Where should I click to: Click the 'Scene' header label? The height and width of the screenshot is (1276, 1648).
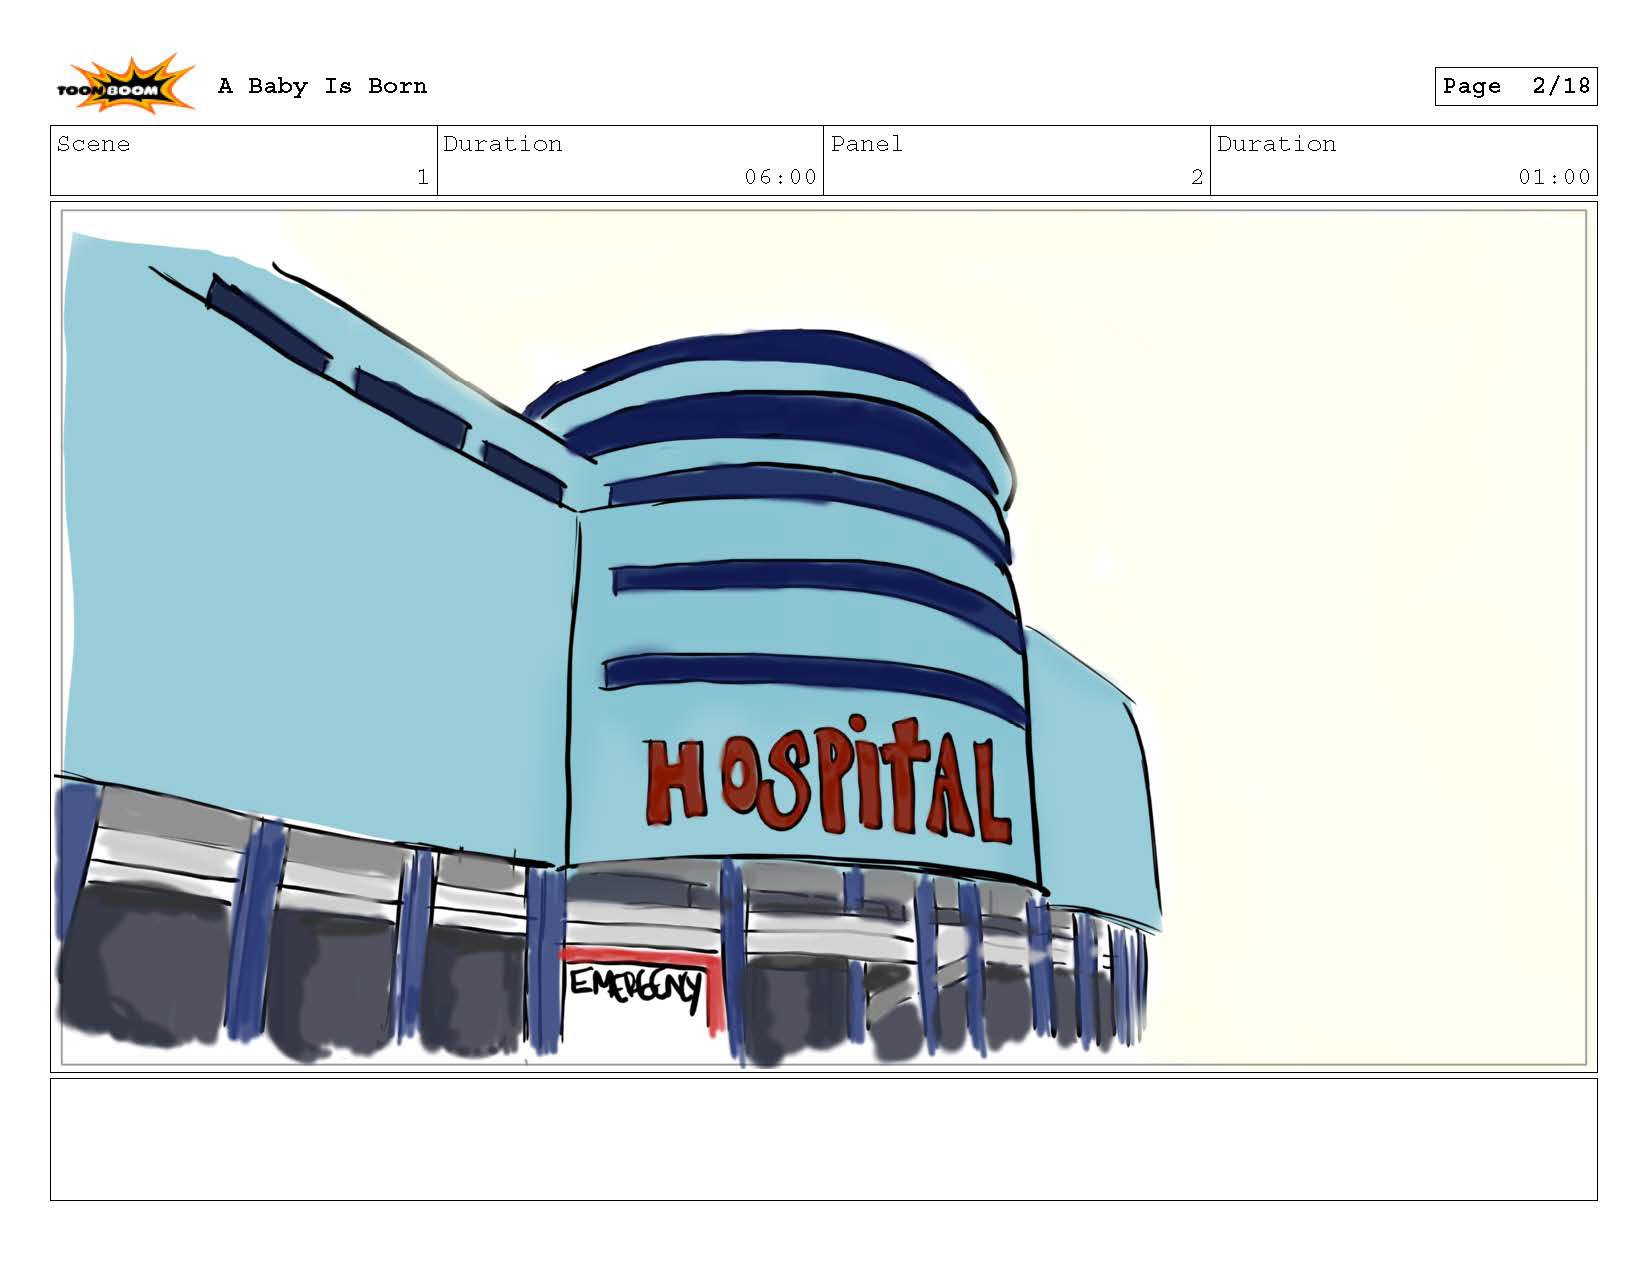[93, 144]
